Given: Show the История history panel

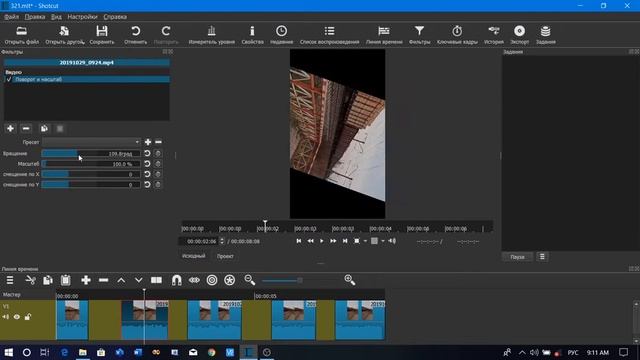Looking at the screenshot, I should tap(493, 35).
